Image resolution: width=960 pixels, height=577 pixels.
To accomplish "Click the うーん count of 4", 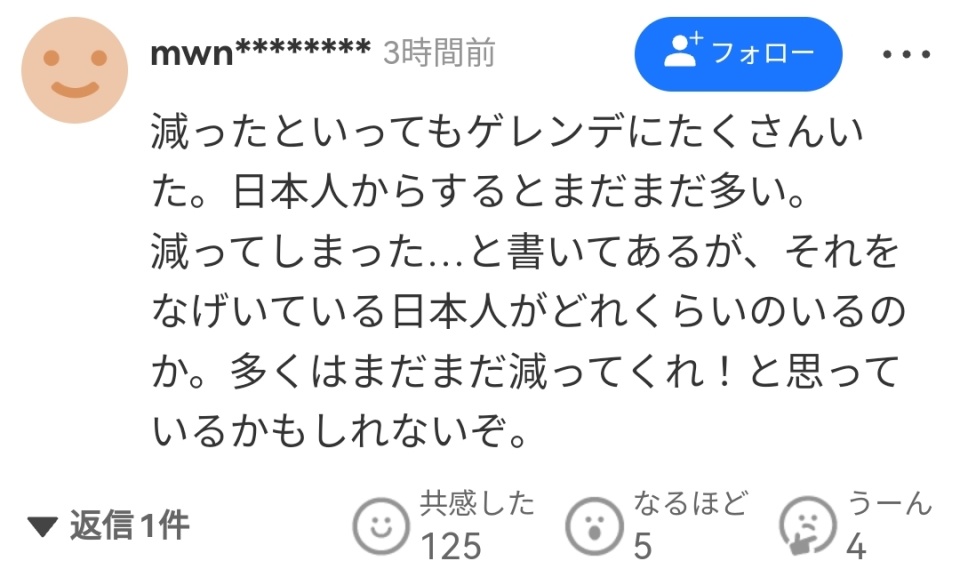I will pos(856,545).
